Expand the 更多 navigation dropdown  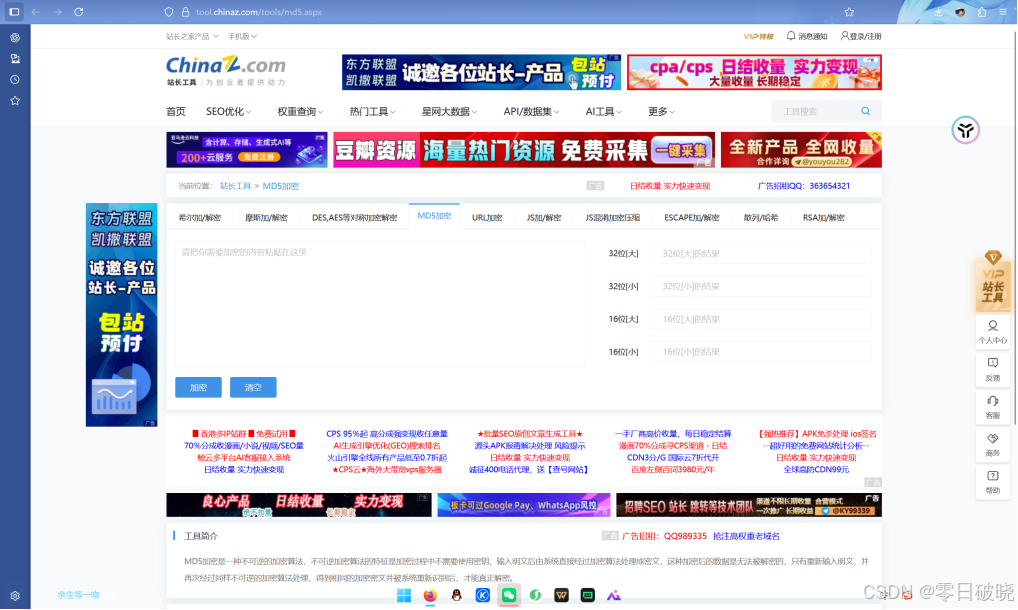click(657, 111)
